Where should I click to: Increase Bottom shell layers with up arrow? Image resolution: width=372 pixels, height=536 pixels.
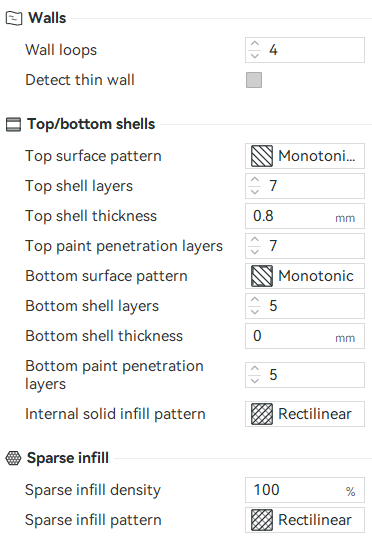pos(255,299)
